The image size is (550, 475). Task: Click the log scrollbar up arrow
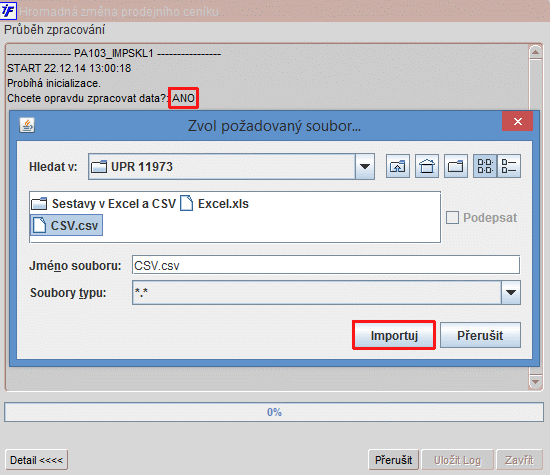pos(536,52)
